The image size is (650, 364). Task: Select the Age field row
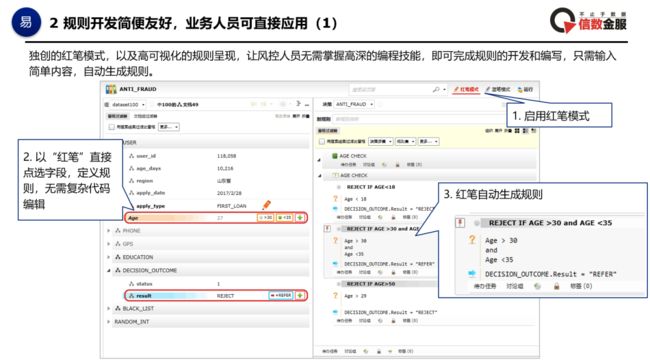[216, 218]
